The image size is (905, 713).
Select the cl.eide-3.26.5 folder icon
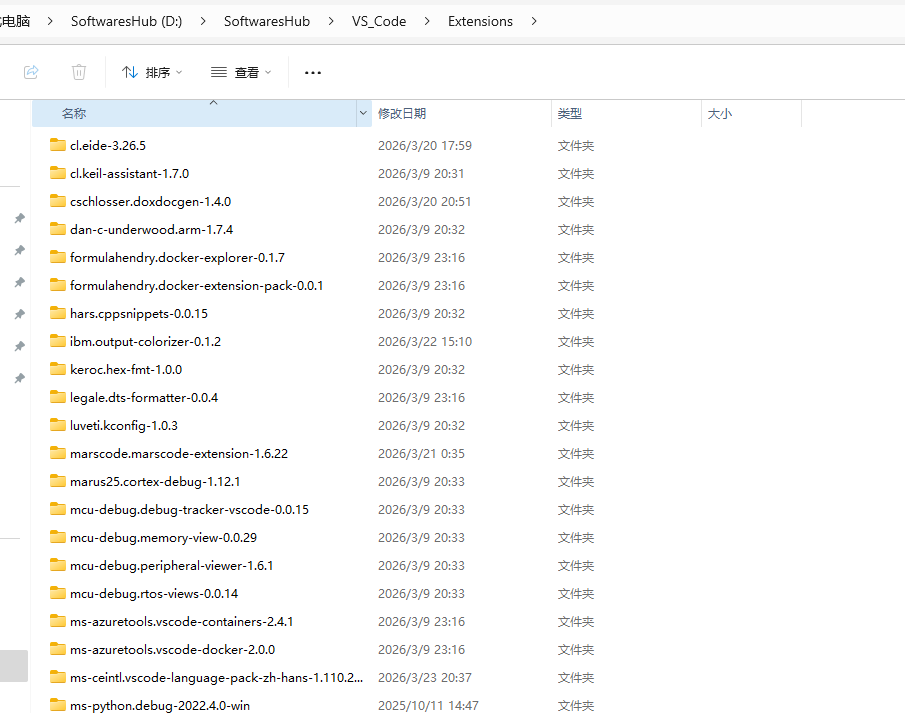pos(58,145)
